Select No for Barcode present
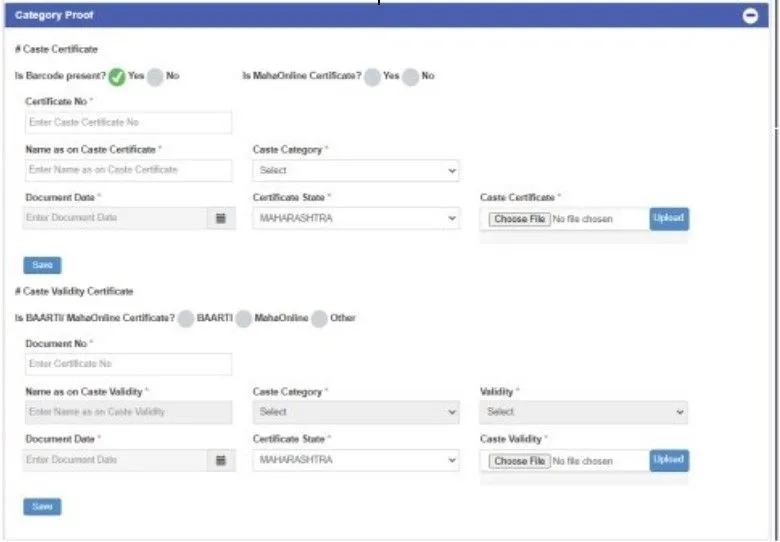Viewport: 780px width, 542px height. pyautogui.click(x=155, y=77)
